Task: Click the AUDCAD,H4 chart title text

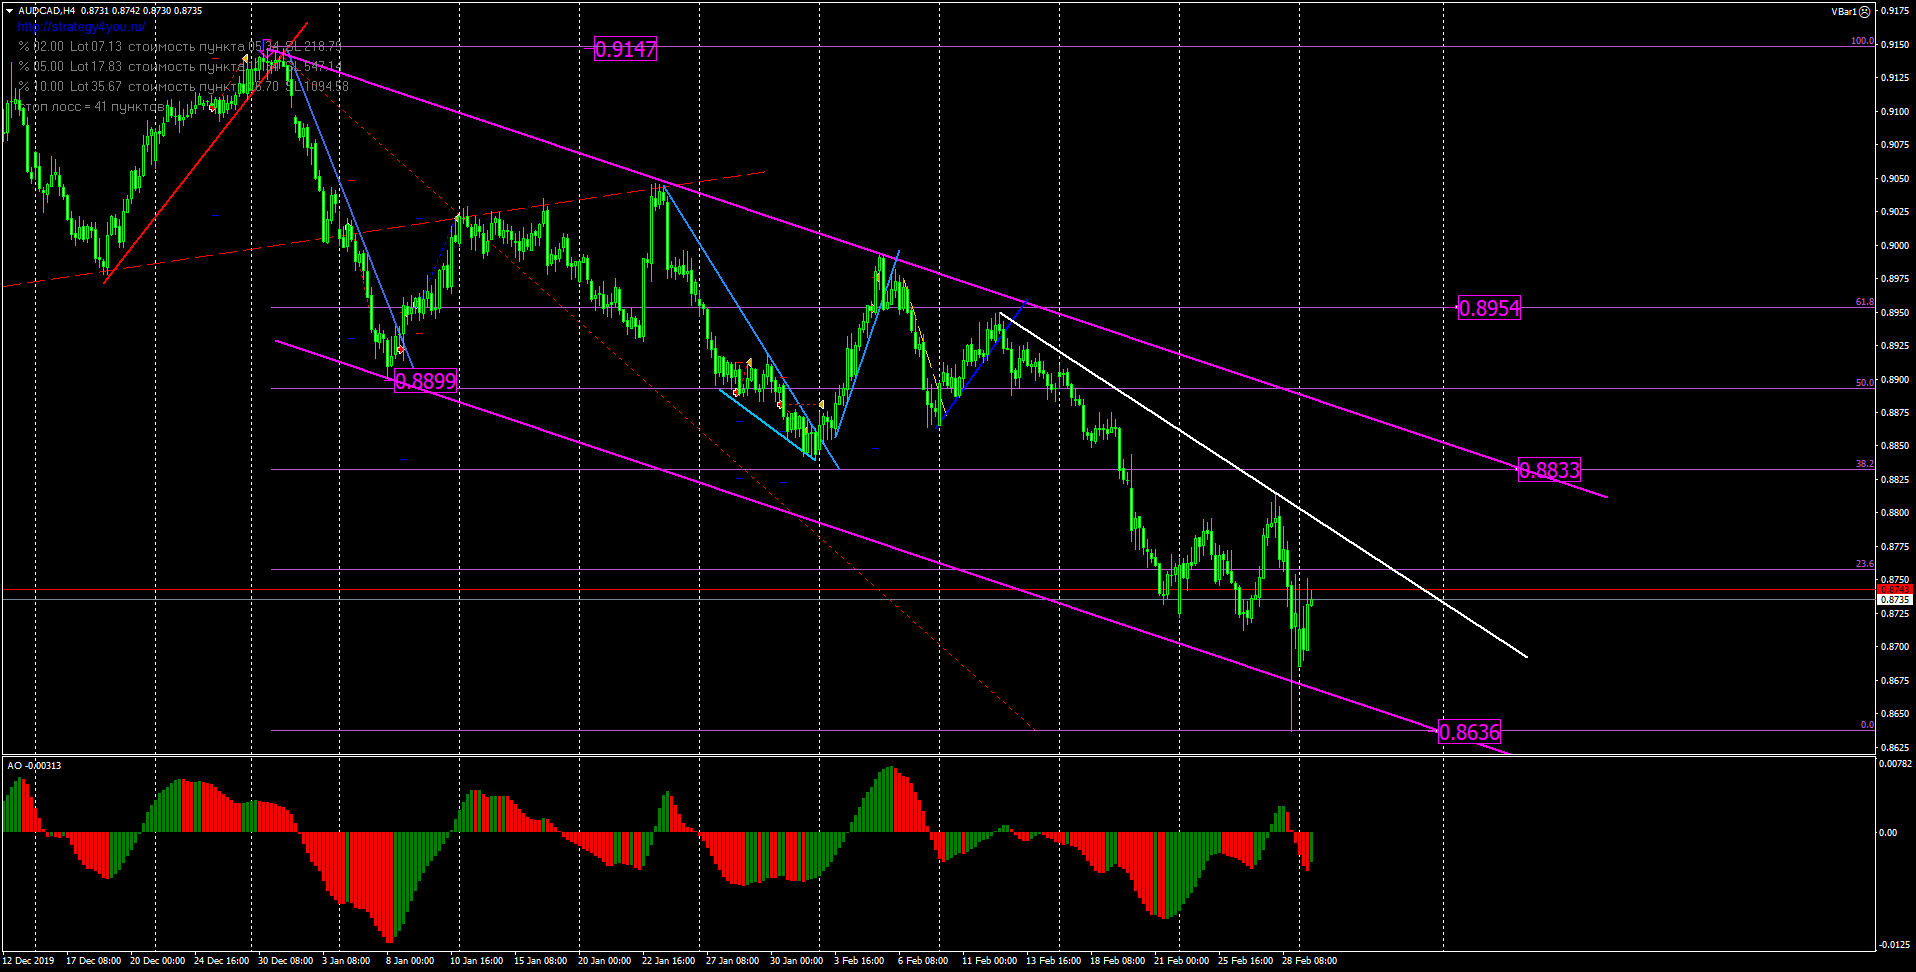Action: 46,11
